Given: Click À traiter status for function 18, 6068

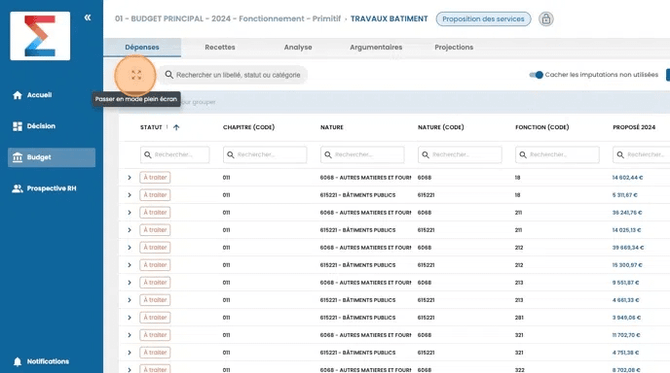Looking at the screenshot, I should point(155,177).
